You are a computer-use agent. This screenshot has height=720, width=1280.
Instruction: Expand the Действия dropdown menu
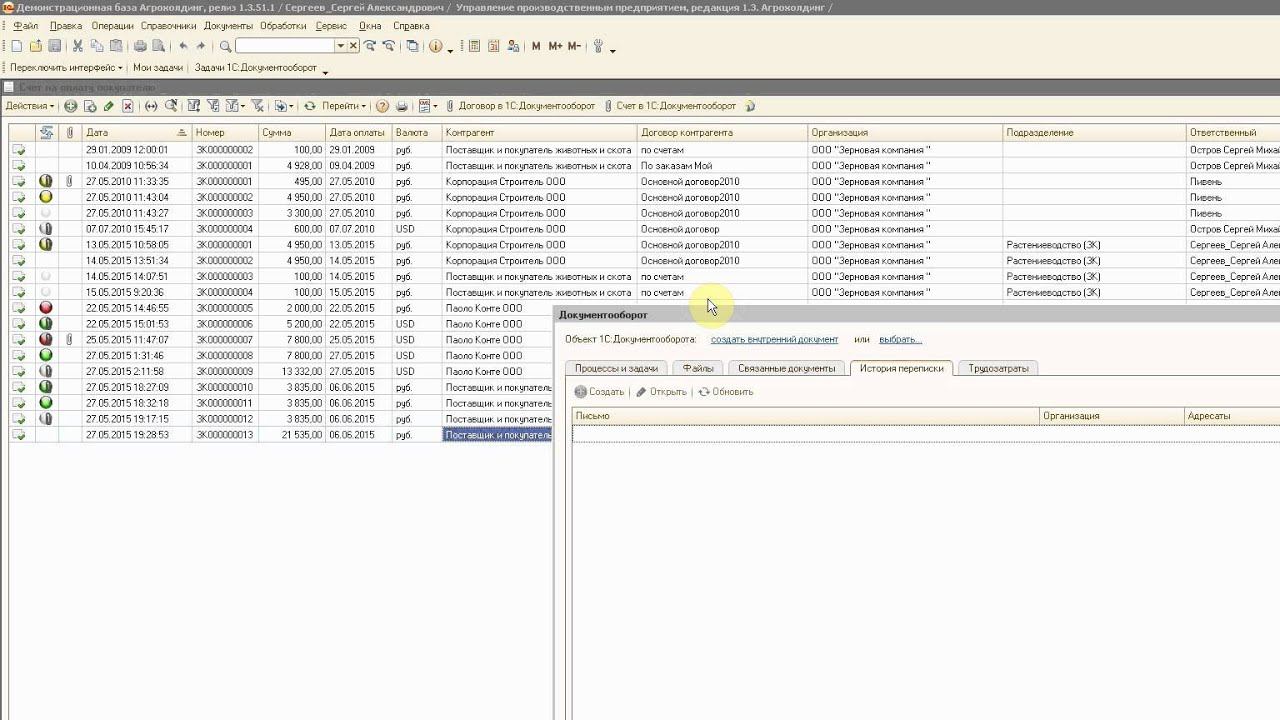[x=30, y=106]
